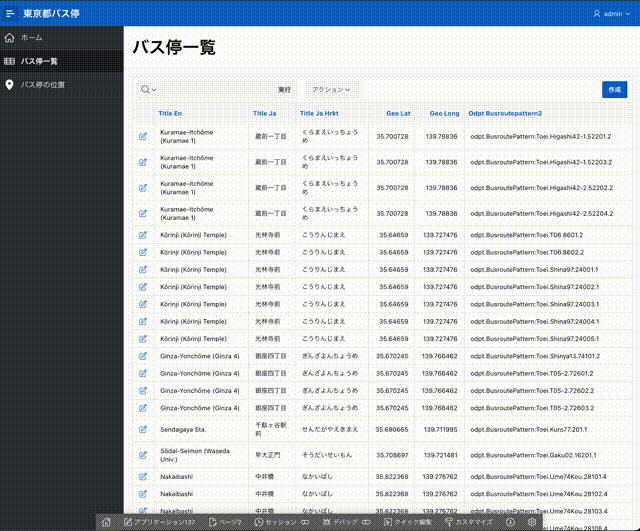
Task: Edit the Ginza row with T05-2.72601.2
Action: [x=143, y=373]
